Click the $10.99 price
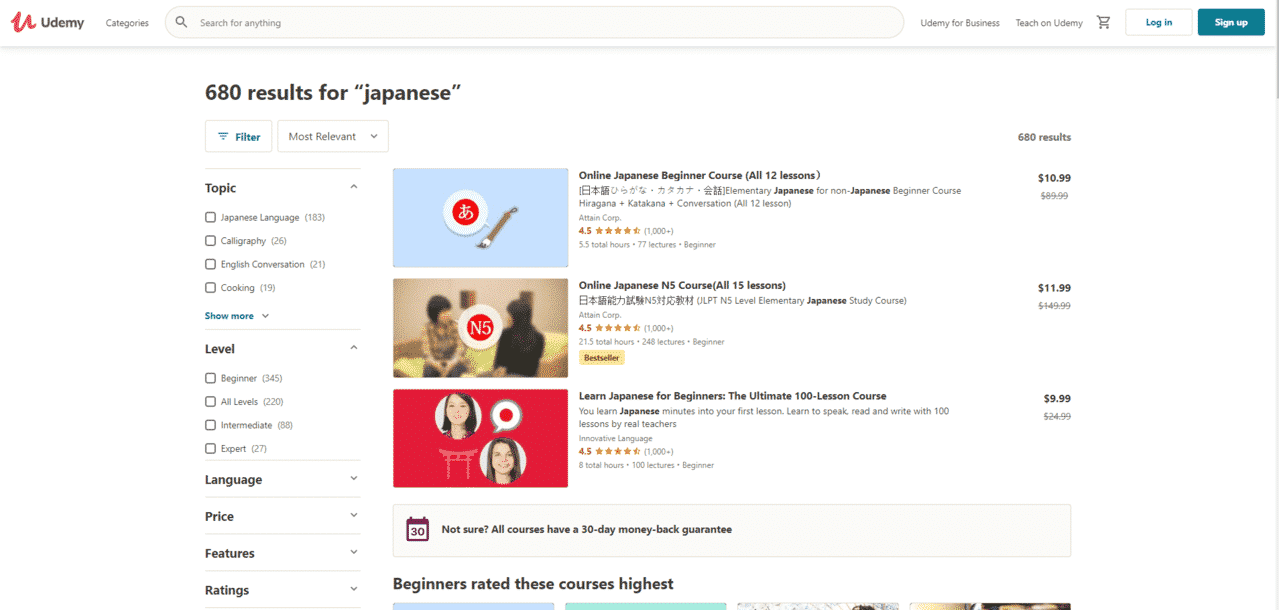Screen dimensions: 1279x610 [x=1054, y=178]
